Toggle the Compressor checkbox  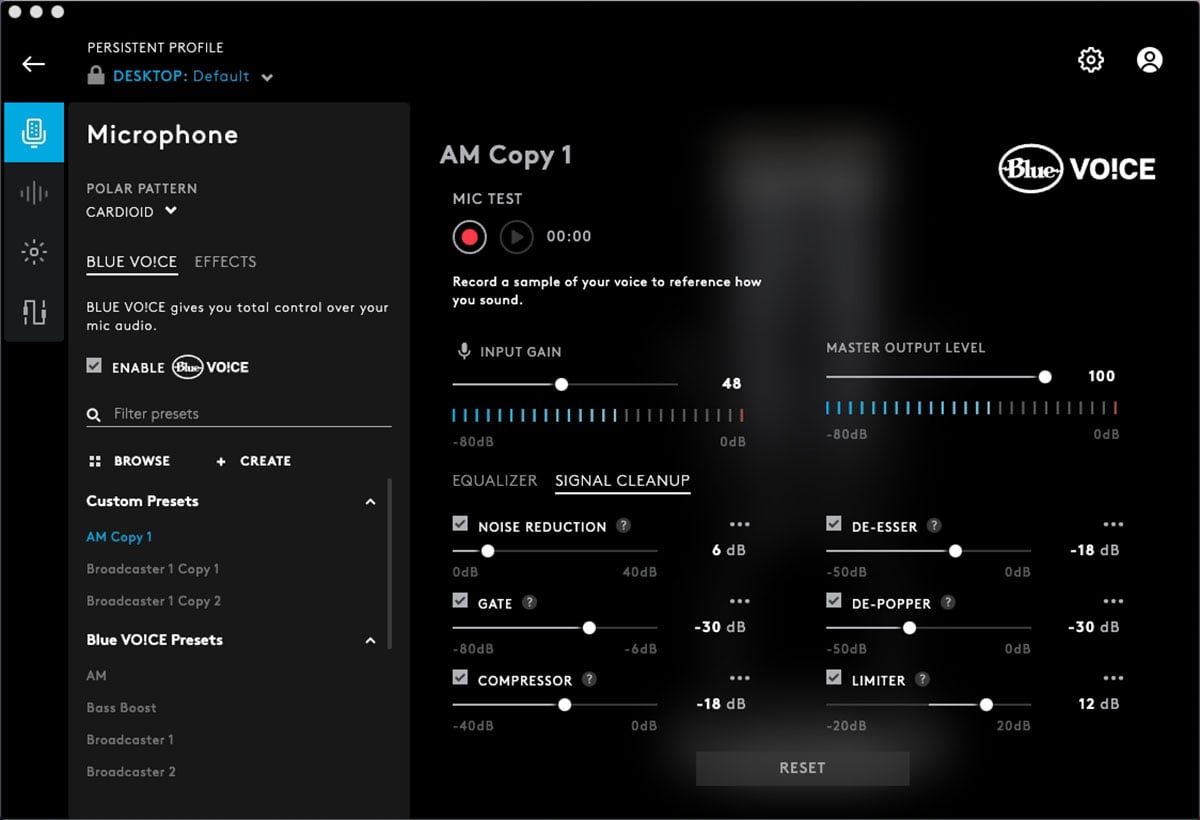460,678
